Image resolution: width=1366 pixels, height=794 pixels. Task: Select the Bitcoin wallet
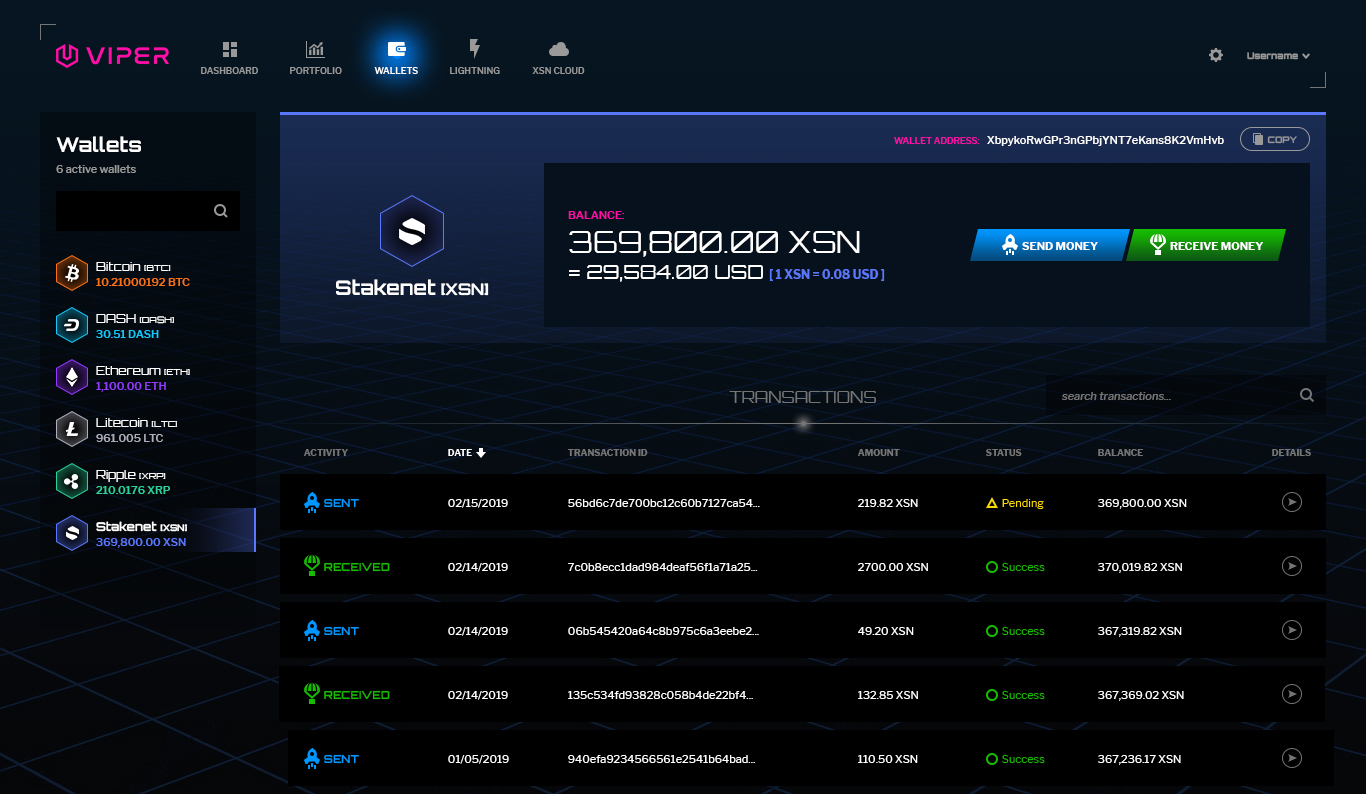[x=148, y=274]
